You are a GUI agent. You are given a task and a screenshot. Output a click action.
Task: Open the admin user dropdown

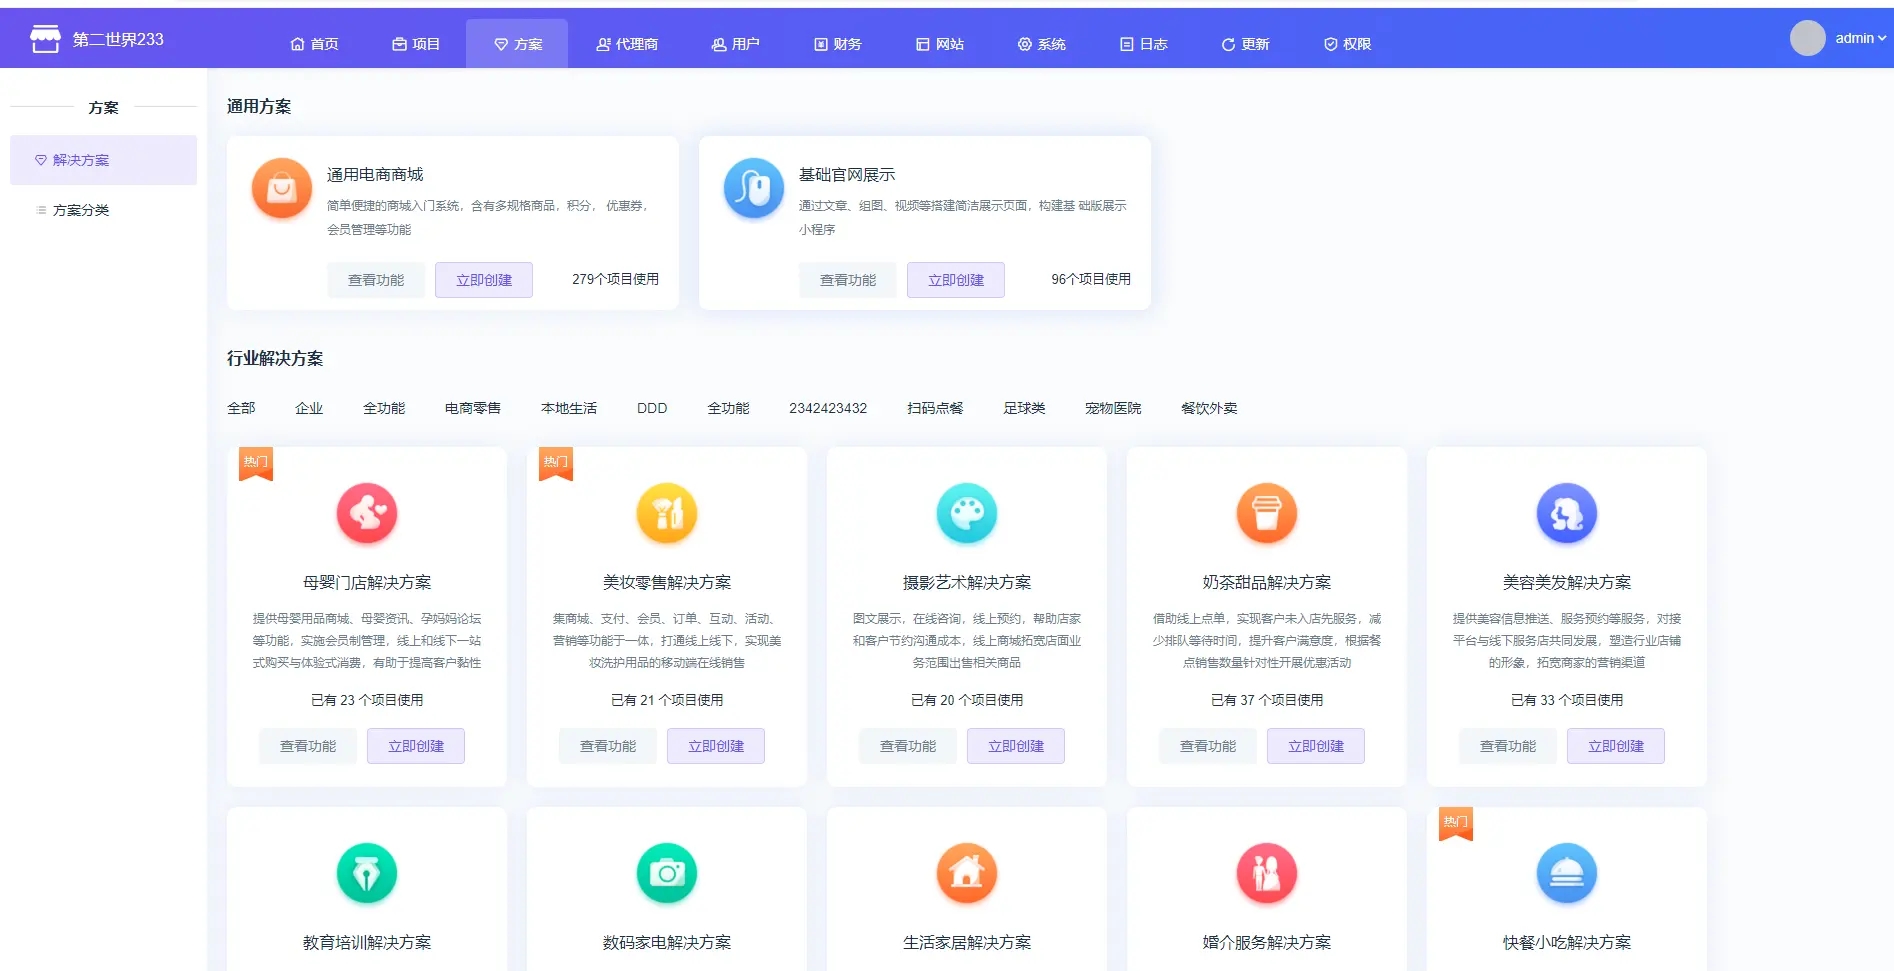coord(1860,38)
